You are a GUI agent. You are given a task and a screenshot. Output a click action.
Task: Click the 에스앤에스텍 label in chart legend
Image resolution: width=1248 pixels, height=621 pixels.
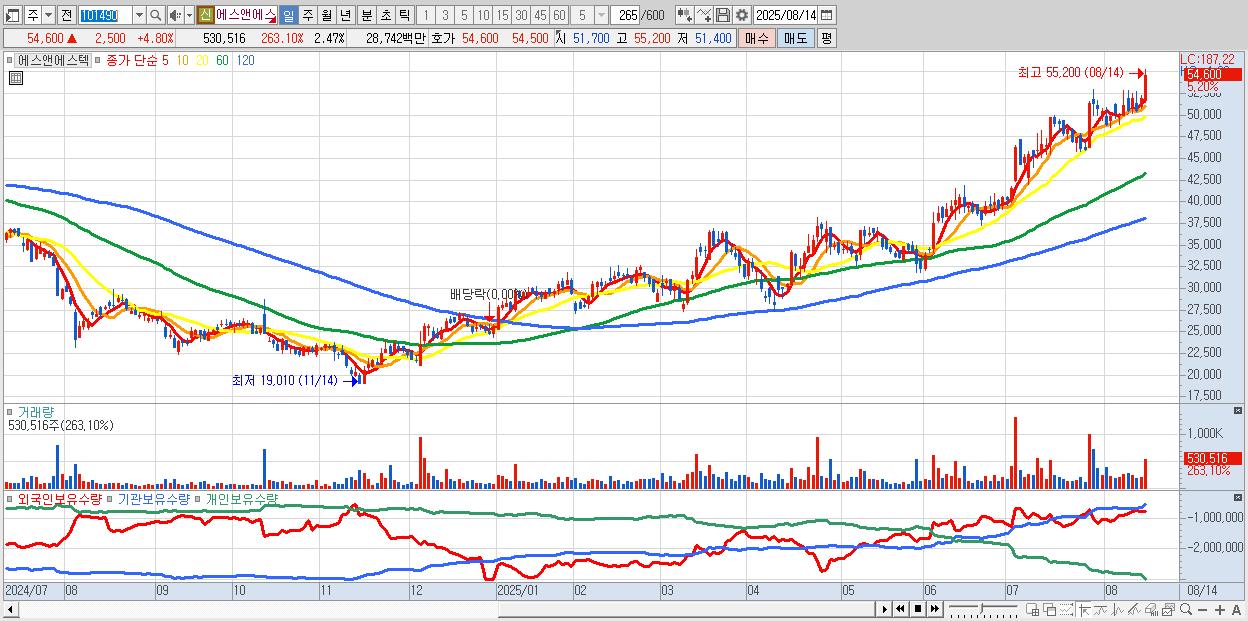click(x=53, y=60)
